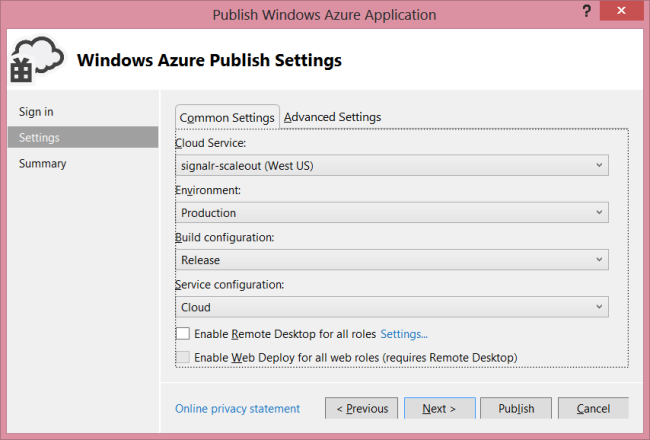Toggle Enable Web Deploy for web roles
Image resolution: width=650 pixels, height=440 pixels.
pyautogui.click(x=182, y=357)
